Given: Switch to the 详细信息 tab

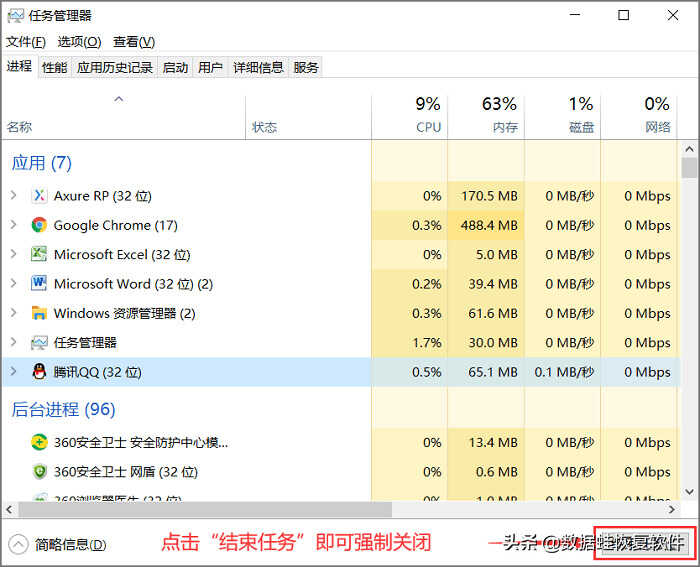Looking at the screenshot, I should (x=258, y=67).
